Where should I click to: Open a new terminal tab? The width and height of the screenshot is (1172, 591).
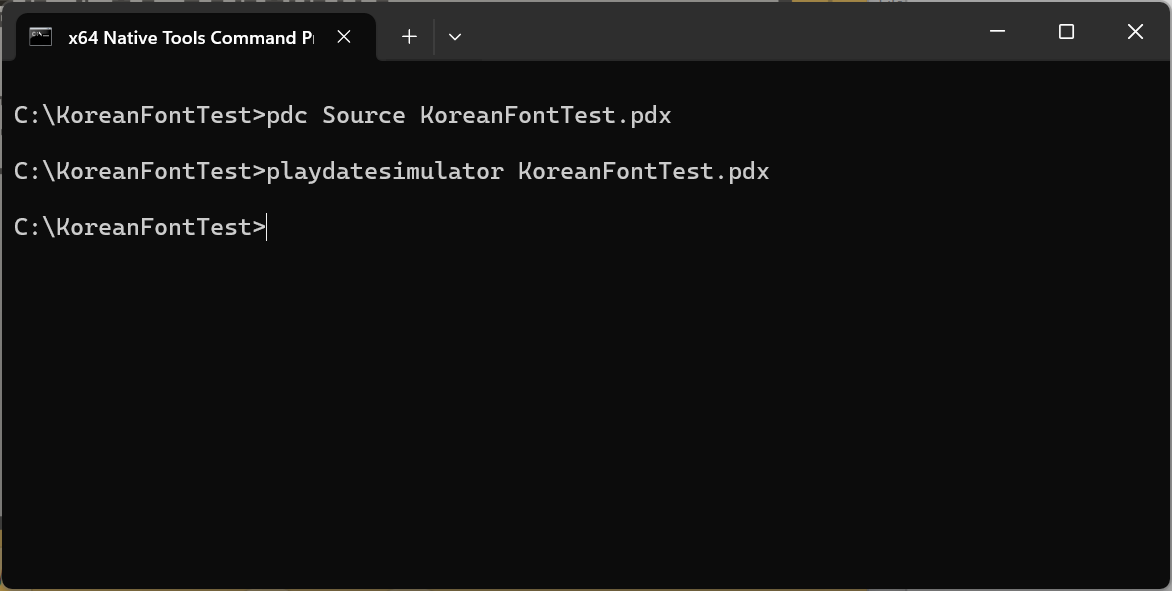tap(409, 37)
